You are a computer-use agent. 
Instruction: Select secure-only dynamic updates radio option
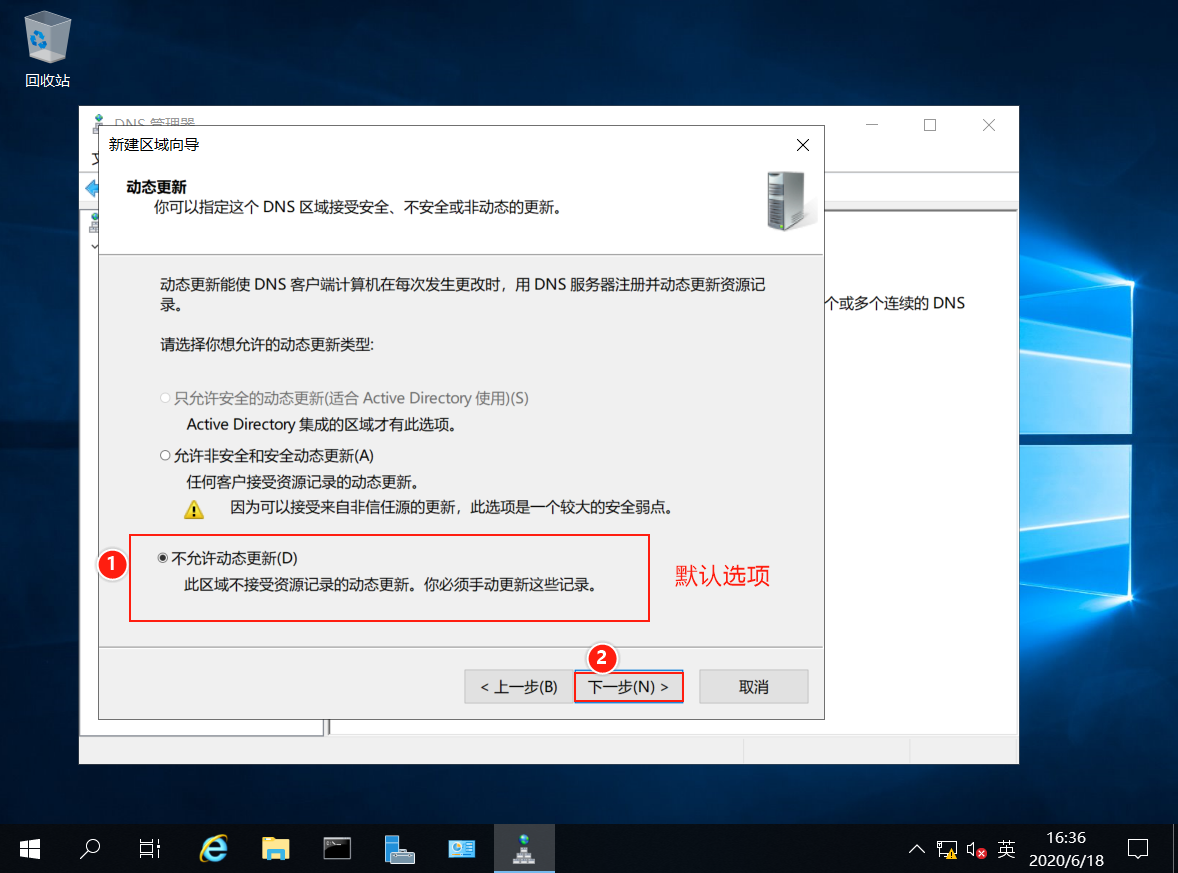[x=165, y=398]
